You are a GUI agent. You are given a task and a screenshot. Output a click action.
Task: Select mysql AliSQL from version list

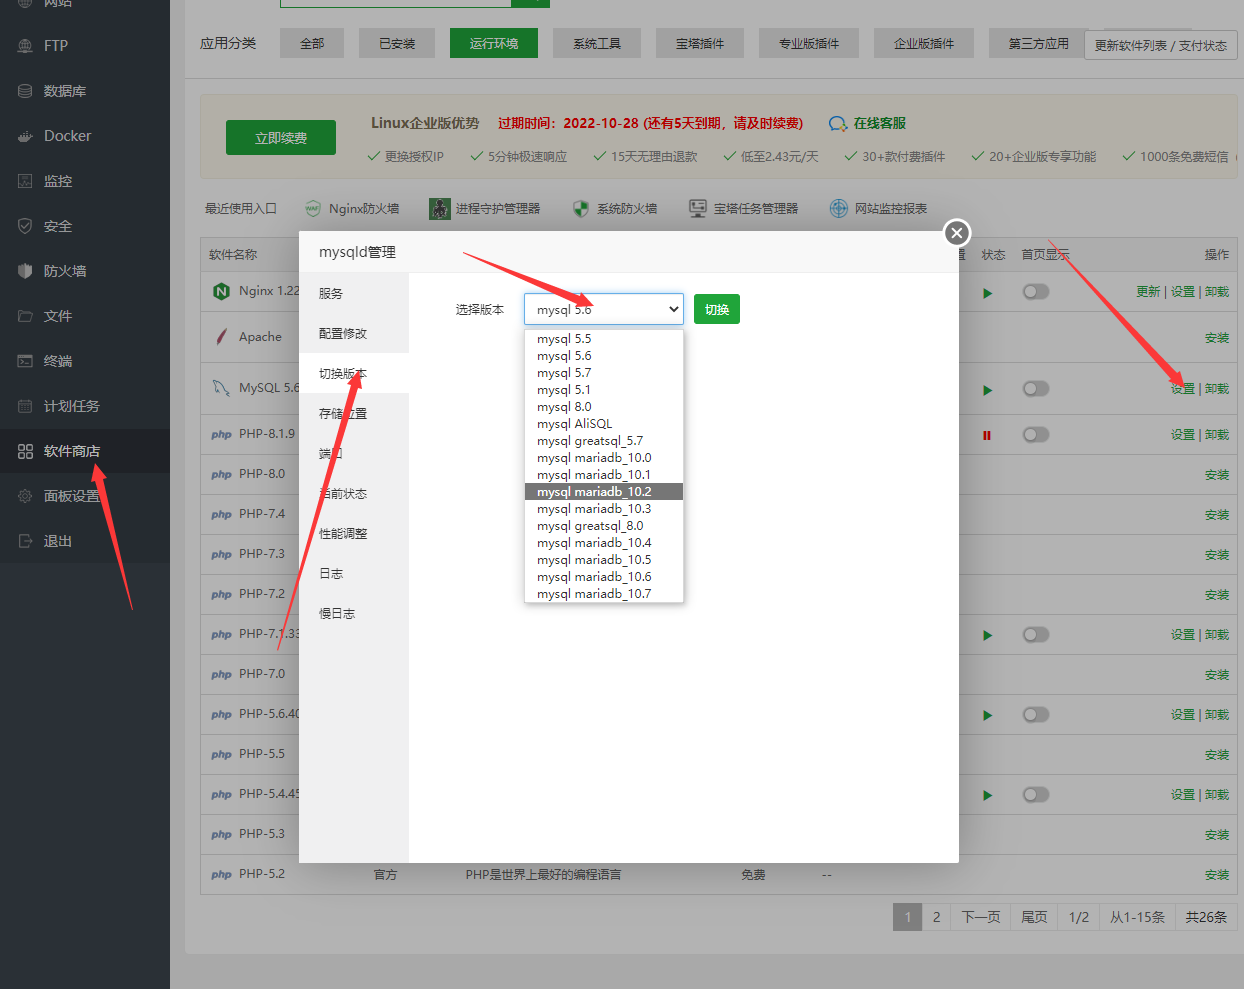604,424
